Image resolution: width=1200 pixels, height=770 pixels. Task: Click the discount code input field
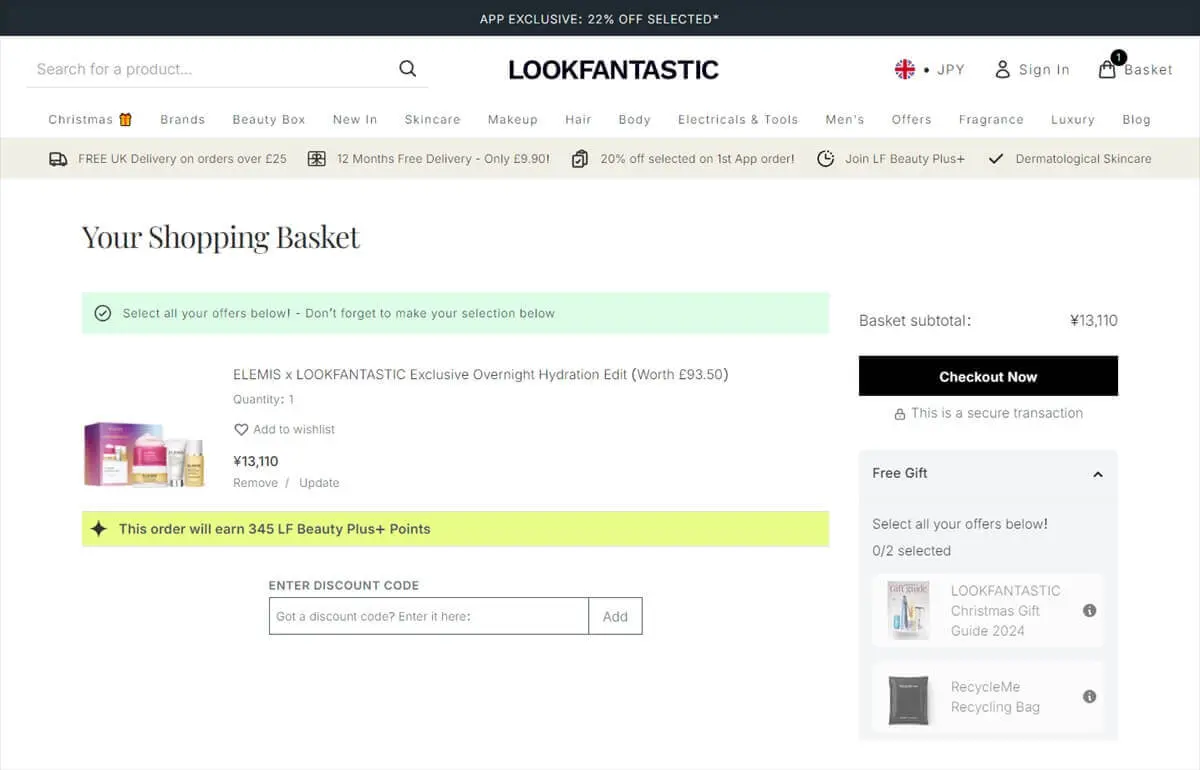[x=429, y=616]
